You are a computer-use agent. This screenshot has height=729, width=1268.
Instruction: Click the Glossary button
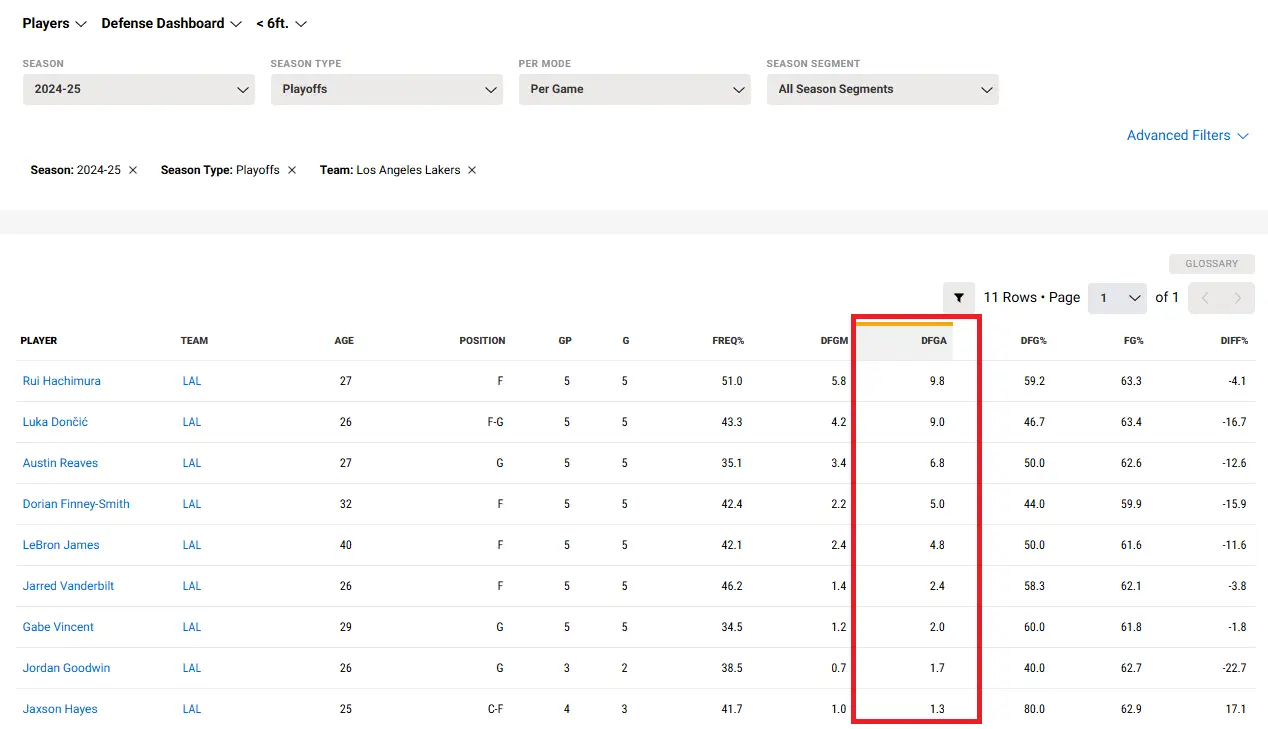click(x=1211, y=264)
